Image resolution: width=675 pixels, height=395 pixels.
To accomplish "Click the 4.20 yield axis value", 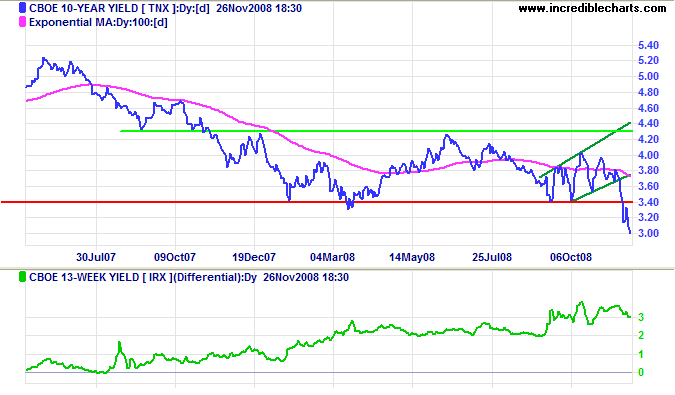I will point(648,139).
